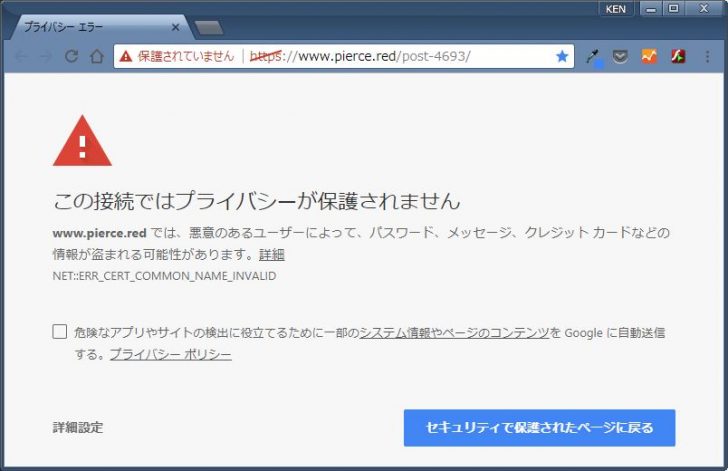Click the red Flash extension icon

(x=677, y=57)
